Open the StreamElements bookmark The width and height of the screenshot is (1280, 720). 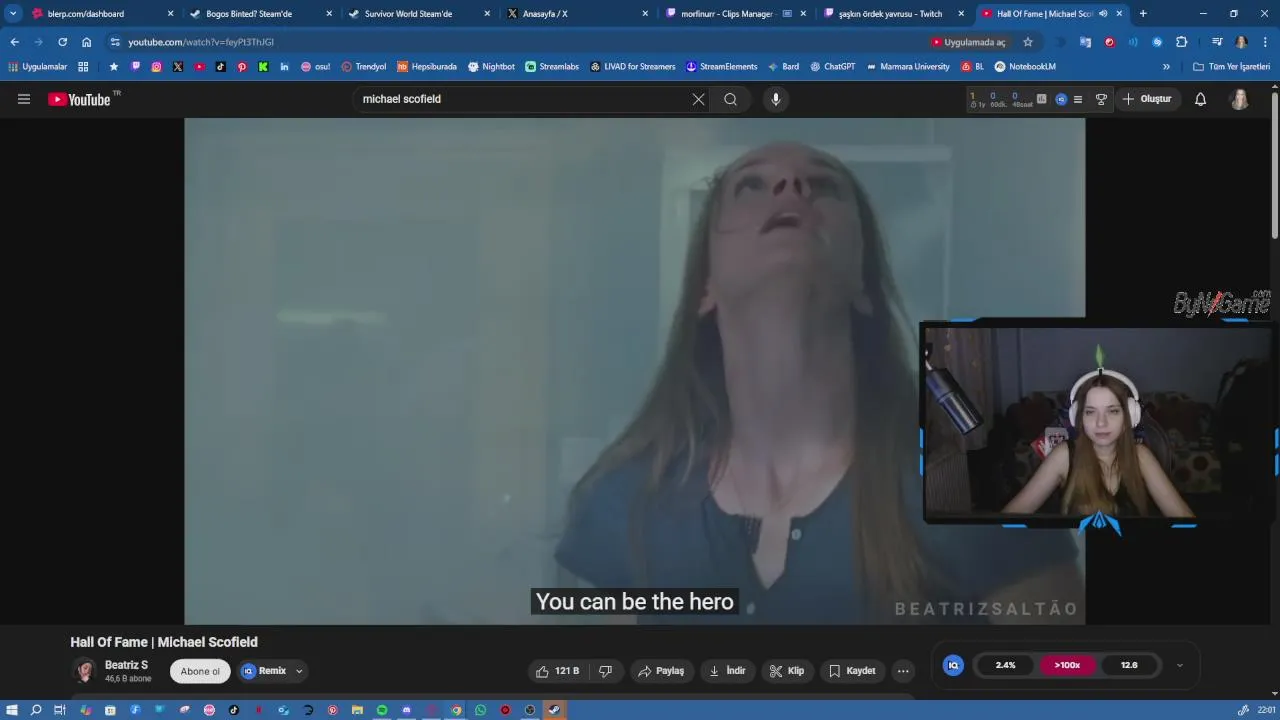721,67
